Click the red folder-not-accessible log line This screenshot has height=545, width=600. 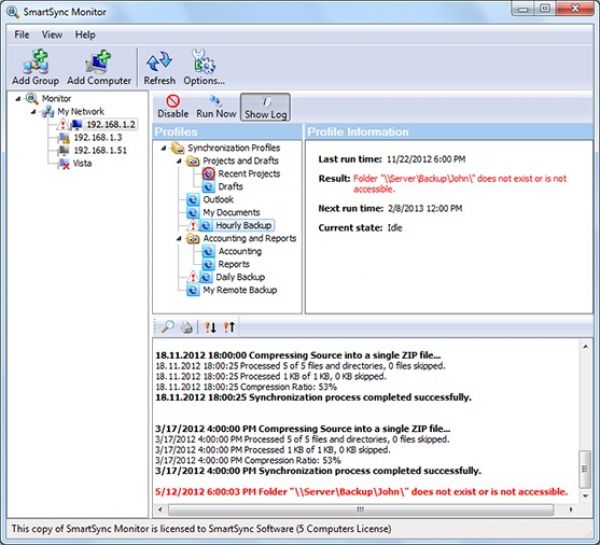pyautogui.click(x=361, y=492)
